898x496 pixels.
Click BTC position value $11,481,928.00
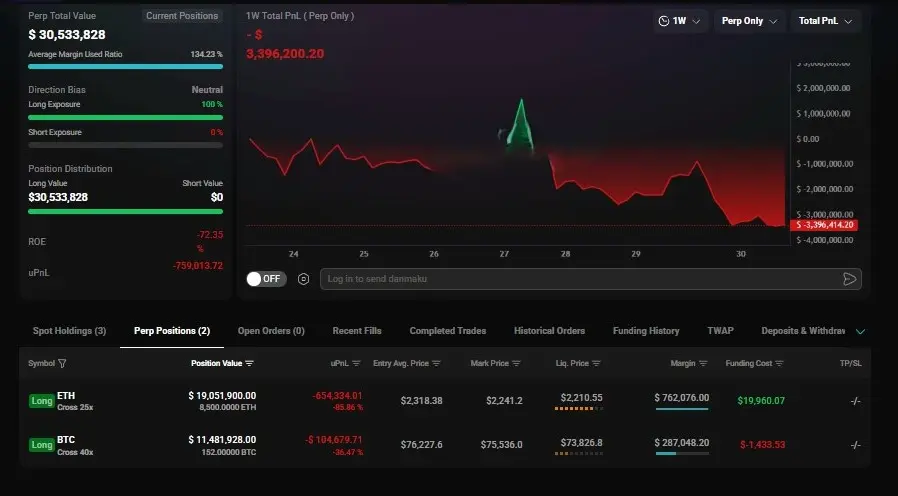[222, 440]
